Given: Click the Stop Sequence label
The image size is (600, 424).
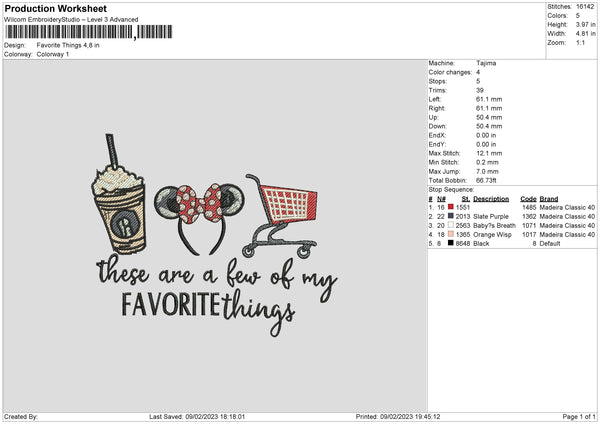Looking at the screenshot, I should coord(451,190).
